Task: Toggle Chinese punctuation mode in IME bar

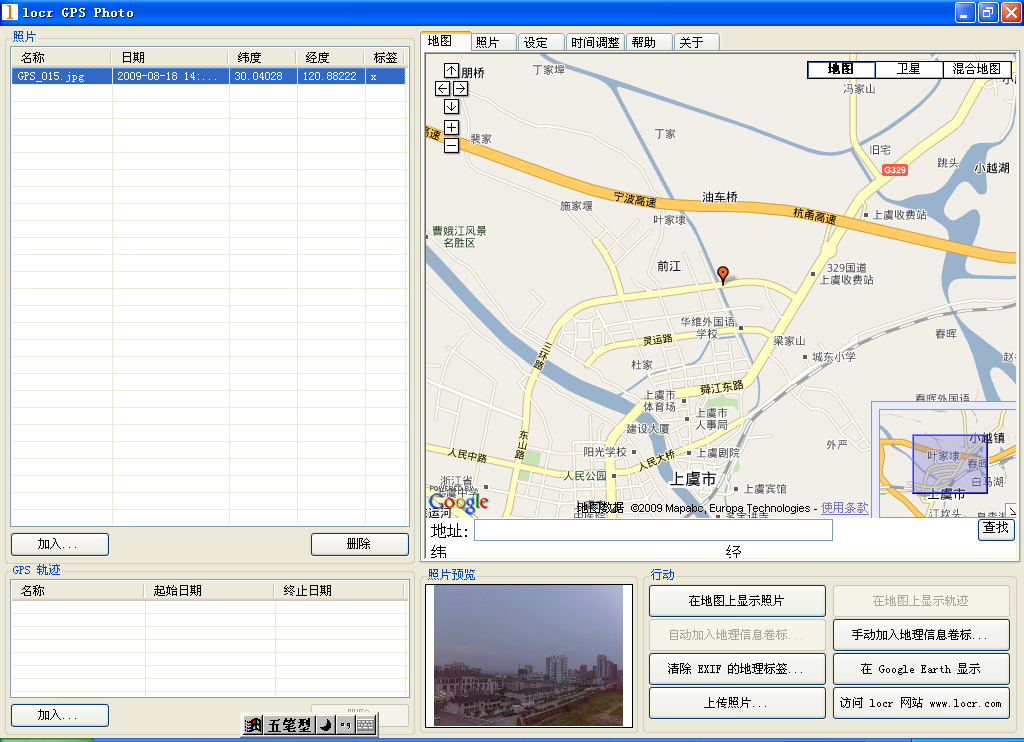Action: (345, 724)
